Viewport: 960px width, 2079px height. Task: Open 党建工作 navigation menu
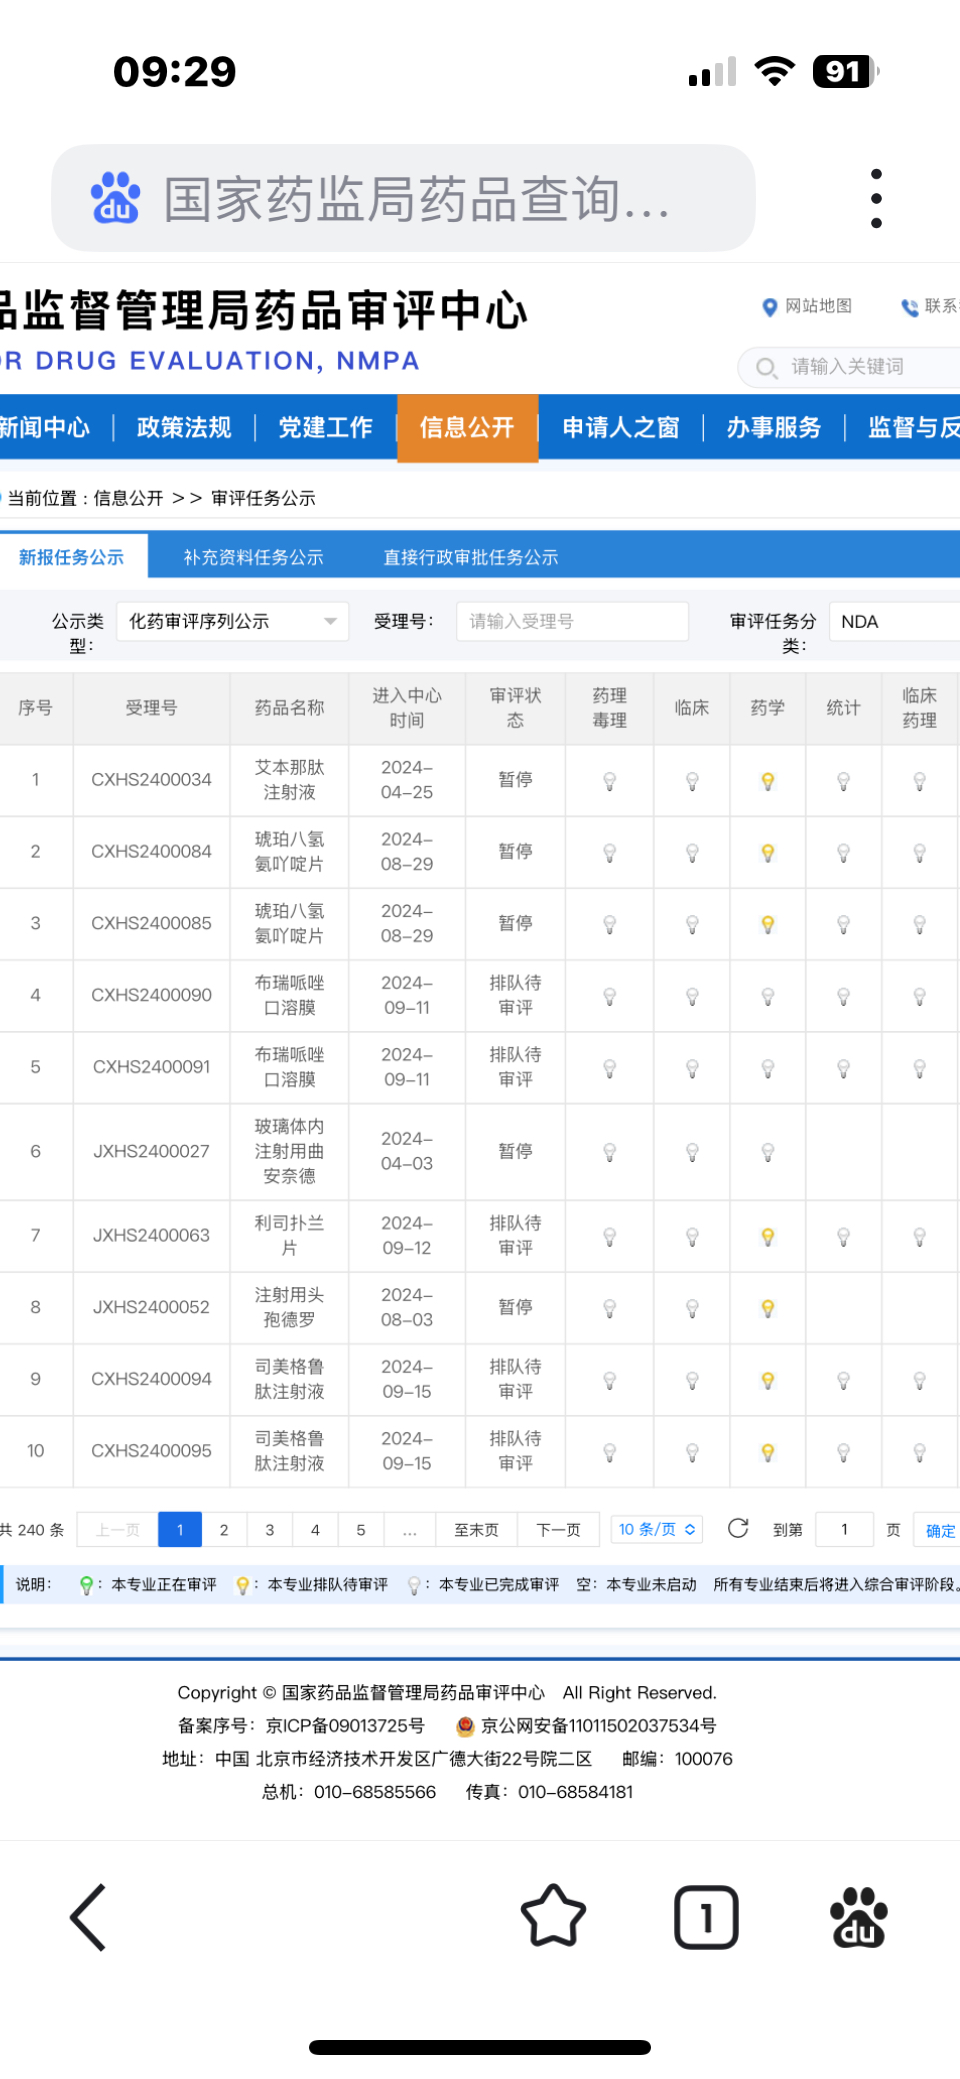[x=325, y=428]
